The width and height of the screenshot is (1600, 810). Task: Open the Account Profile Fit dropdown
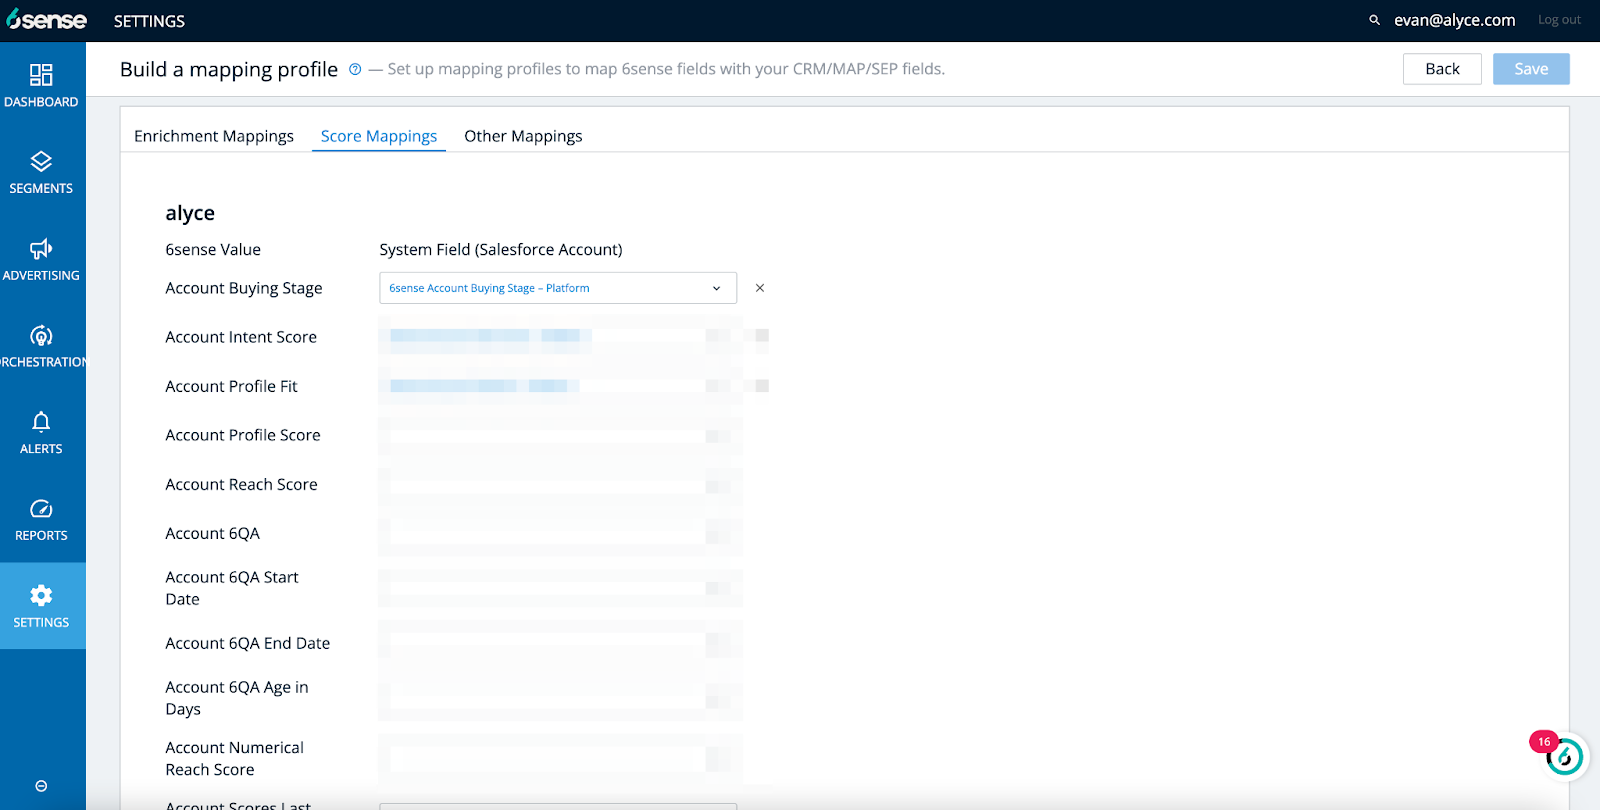click(558, 386)
